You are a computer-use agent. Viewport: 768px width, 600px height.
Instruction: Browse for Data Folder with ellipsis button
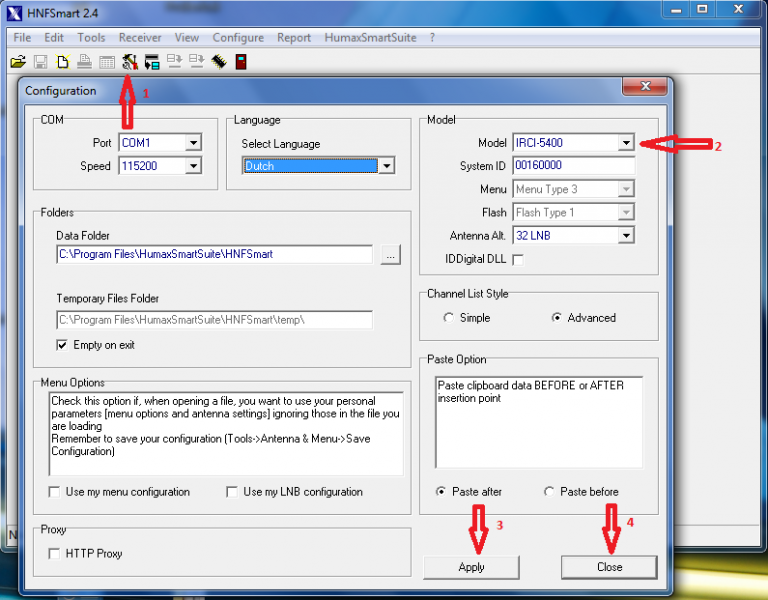coord(390,255)
